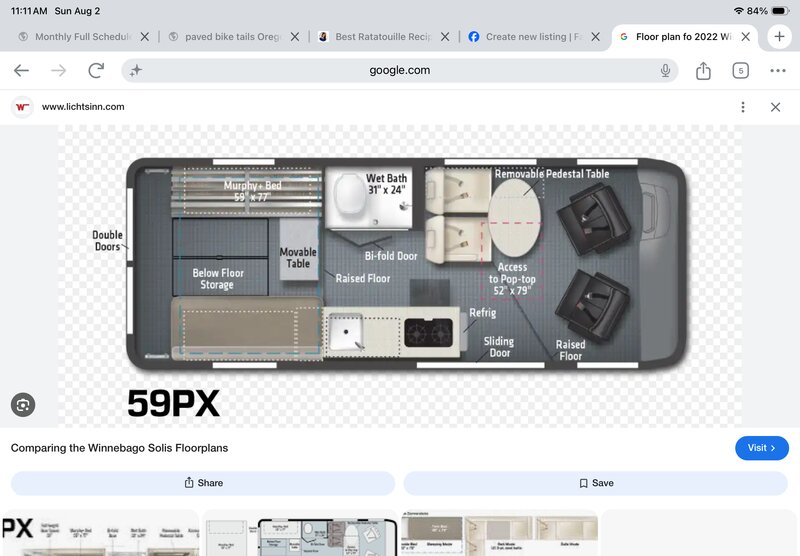Image resolution: width=800 pixels, height=556 pixels.
Task: Reload the page with refresh icon
Action: pos(96,70)
